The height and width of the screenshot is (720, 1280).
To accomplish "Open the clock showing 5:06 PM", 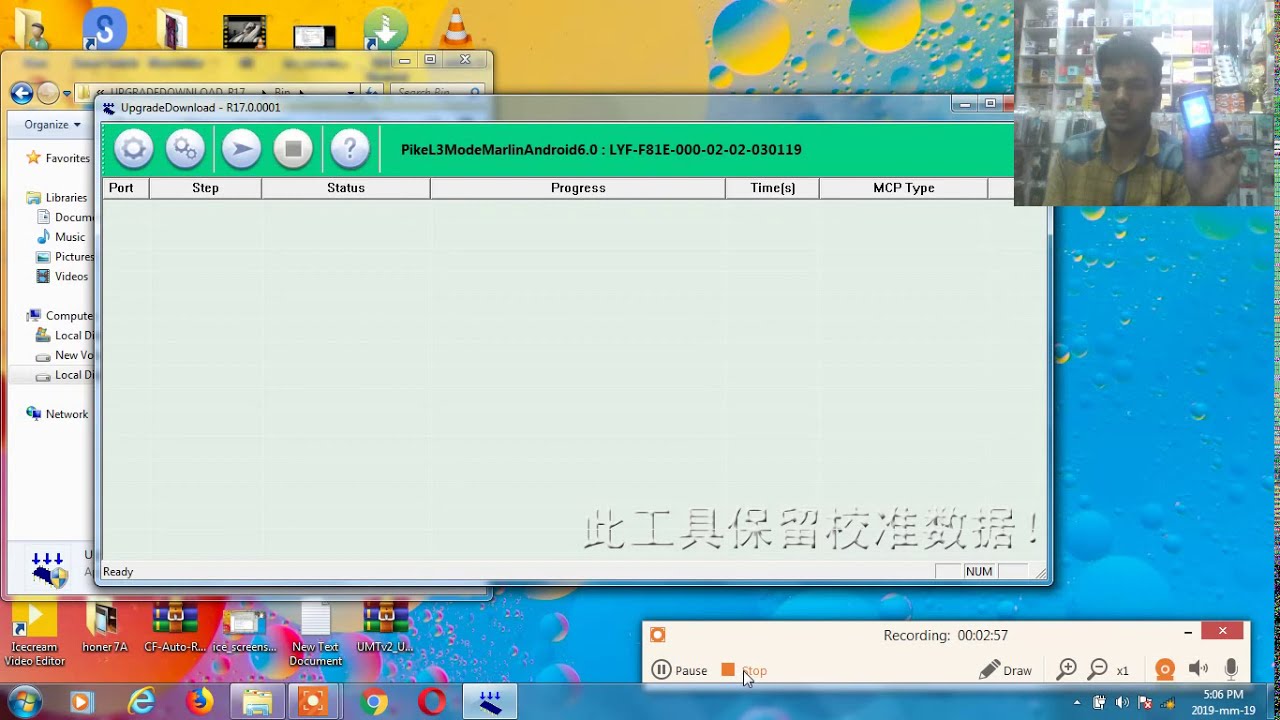I will click(x=1223, y=702).
